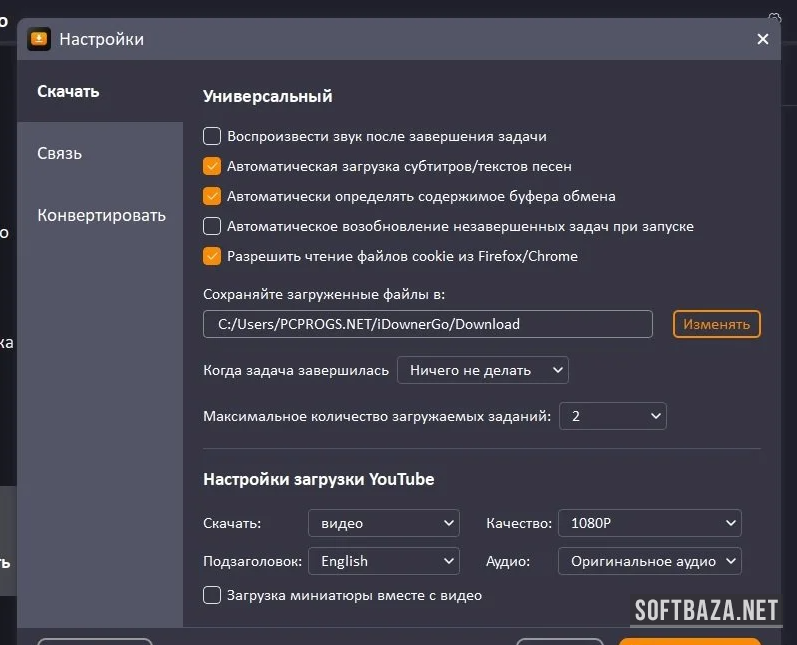Go to the Конвертировать settings tab
797x645 pixels.
[x=101, y=215]
